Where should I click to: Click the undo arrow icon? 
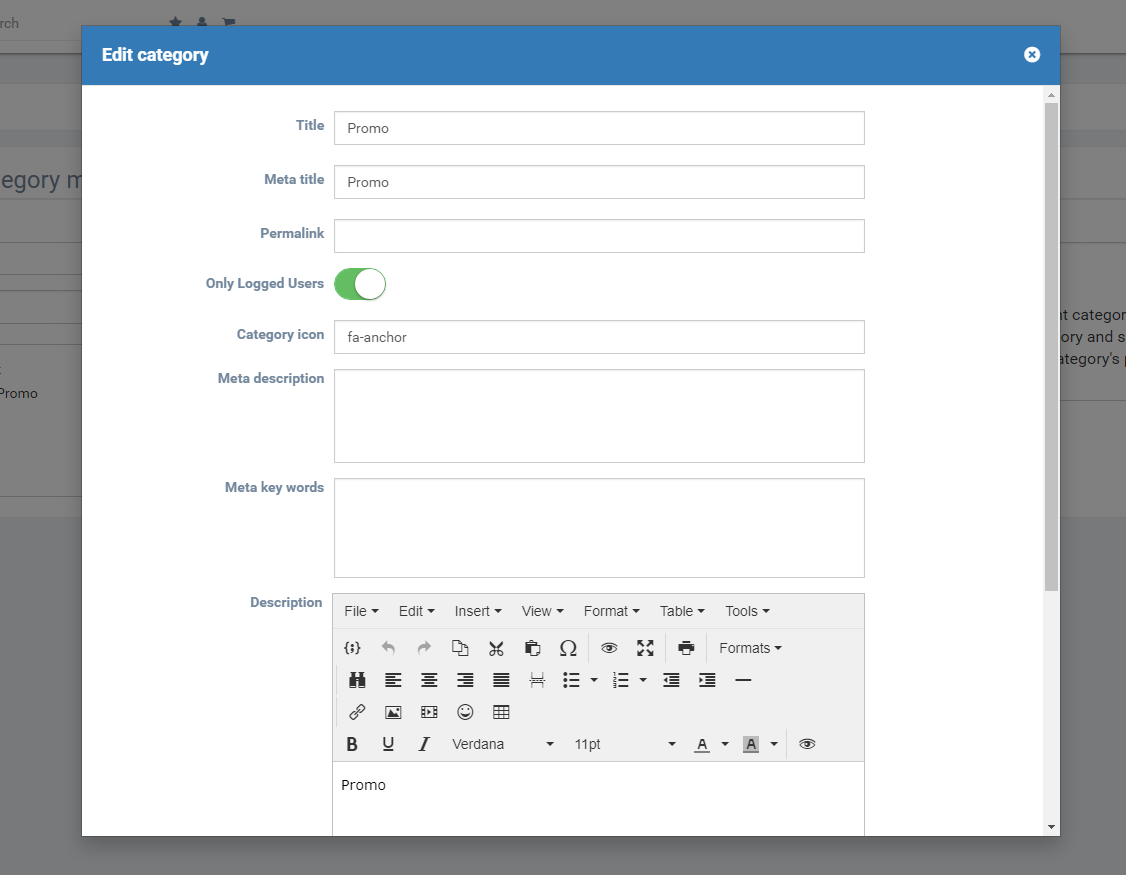click(x=388, y=648)
